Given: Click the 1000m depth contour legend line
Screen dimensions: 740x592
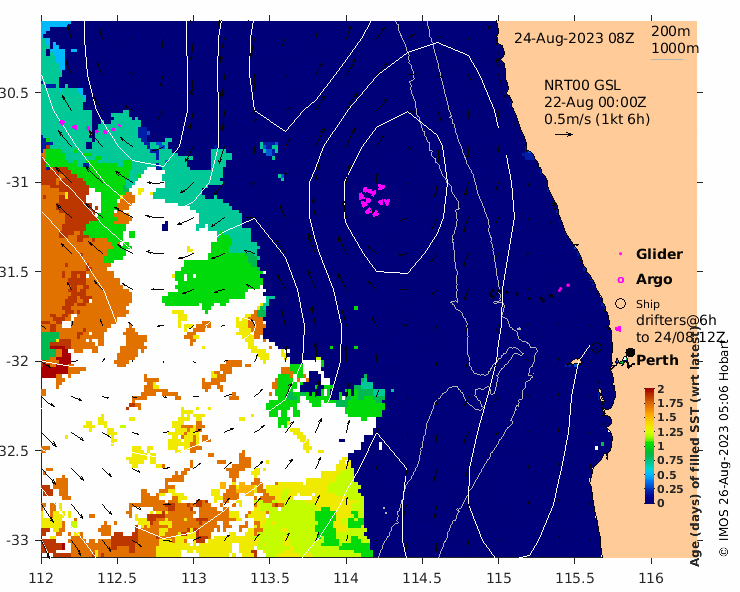Looking at the screenshot, I should 667,59.
